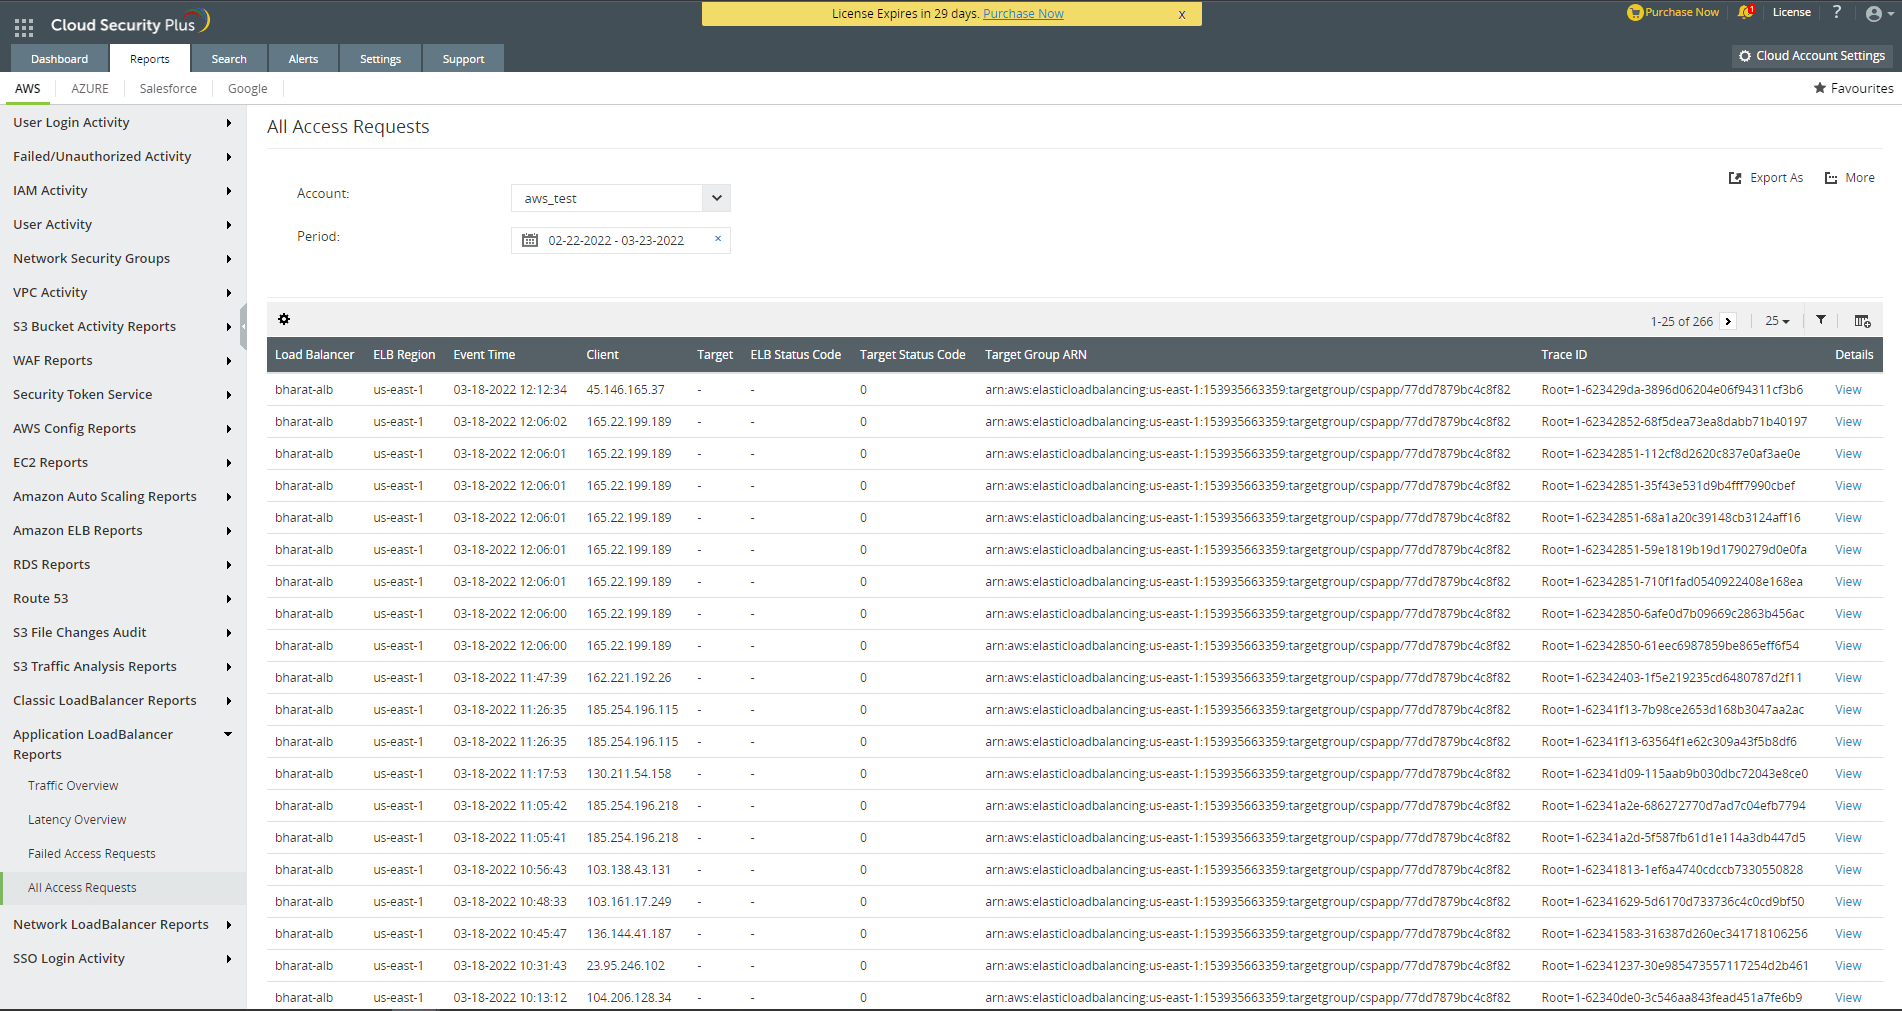This screenshot has width=1902, height=1011.
Task: Open the Account dropdown aws_test
Action: coord(620,198)
